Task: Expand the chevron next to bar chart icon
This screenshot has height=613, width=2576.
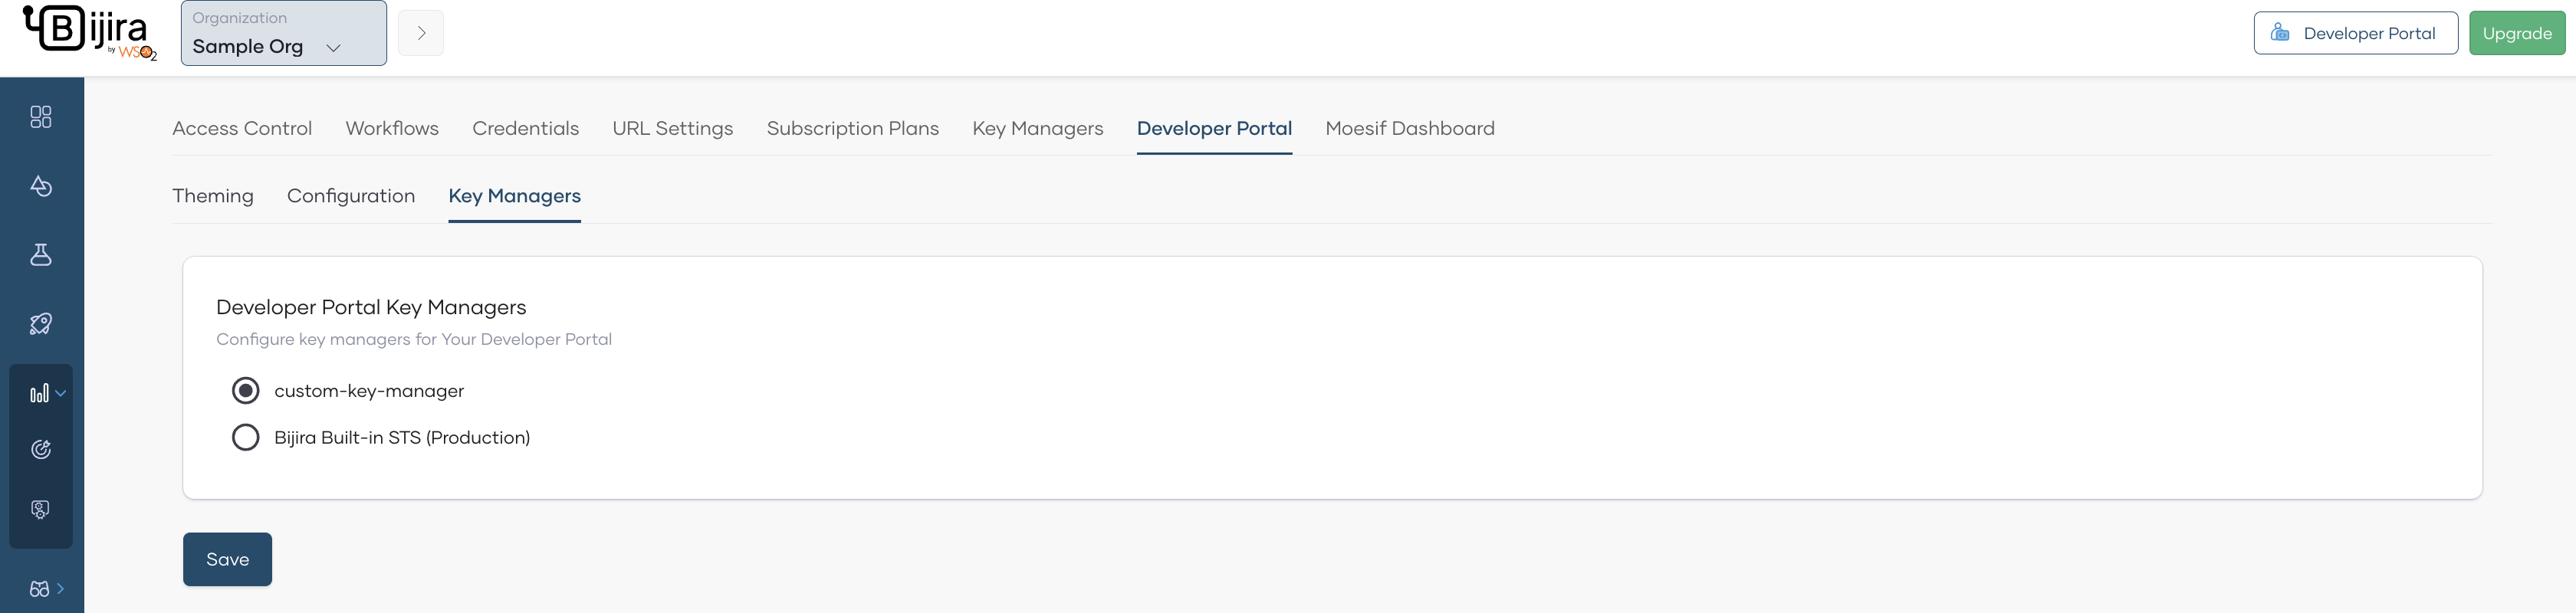Action: [x=61, y=394]
